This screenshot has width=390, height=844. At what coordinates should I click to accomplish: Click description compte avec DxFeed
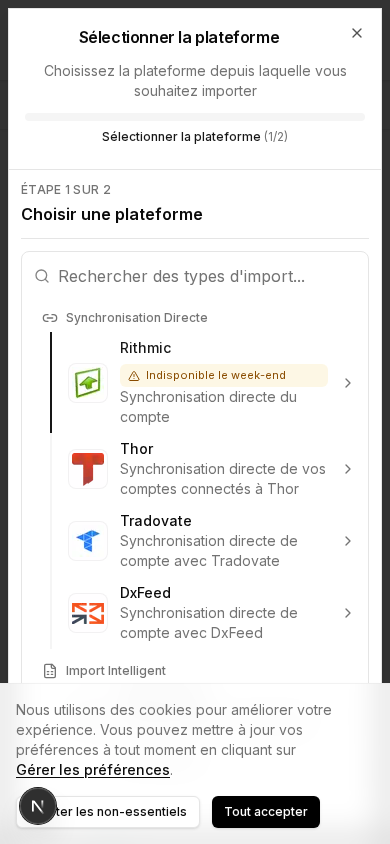pyautogui.click(x=209, y=623)
